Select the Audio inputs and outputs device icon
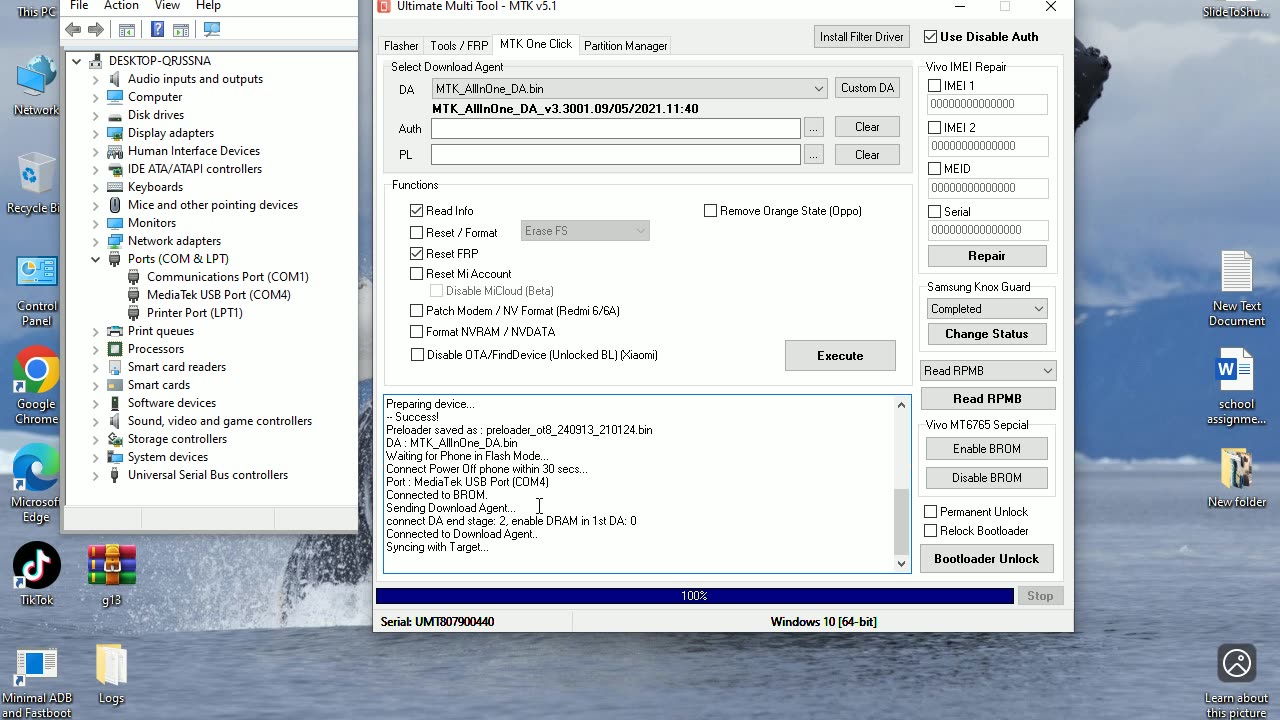This screenshot has width=1280, height=720. point(115,79)
